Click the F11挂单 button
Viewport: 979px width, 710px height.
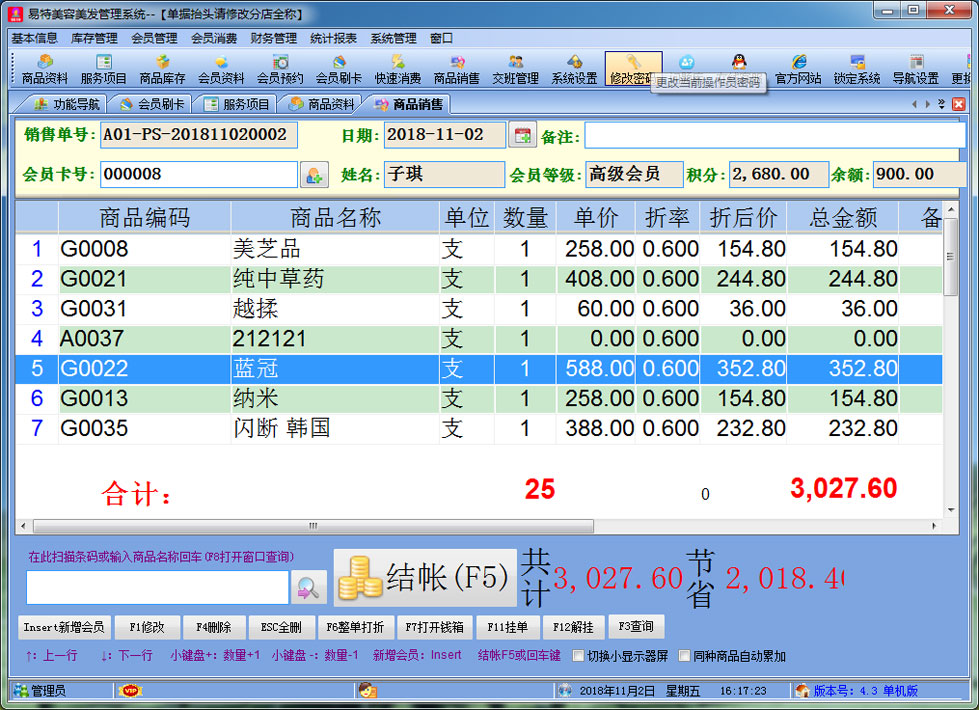pos(507,627)
